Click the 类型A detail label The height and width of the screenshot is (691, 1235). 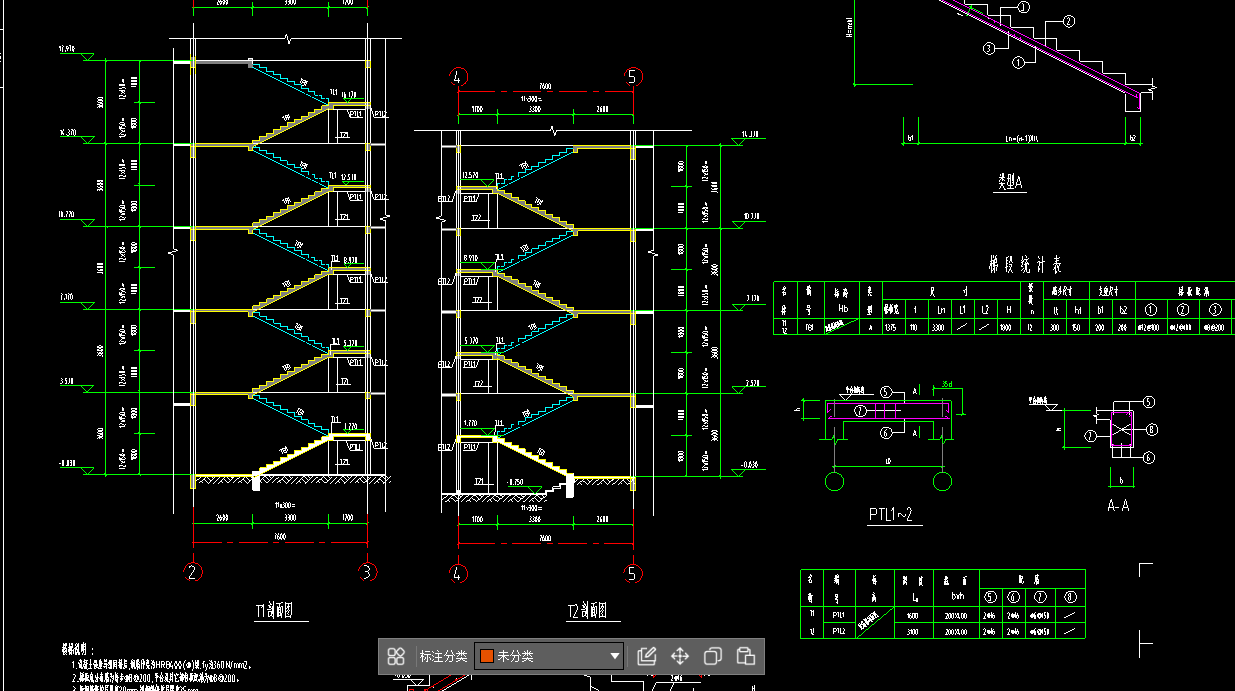tap(1011, 182)
